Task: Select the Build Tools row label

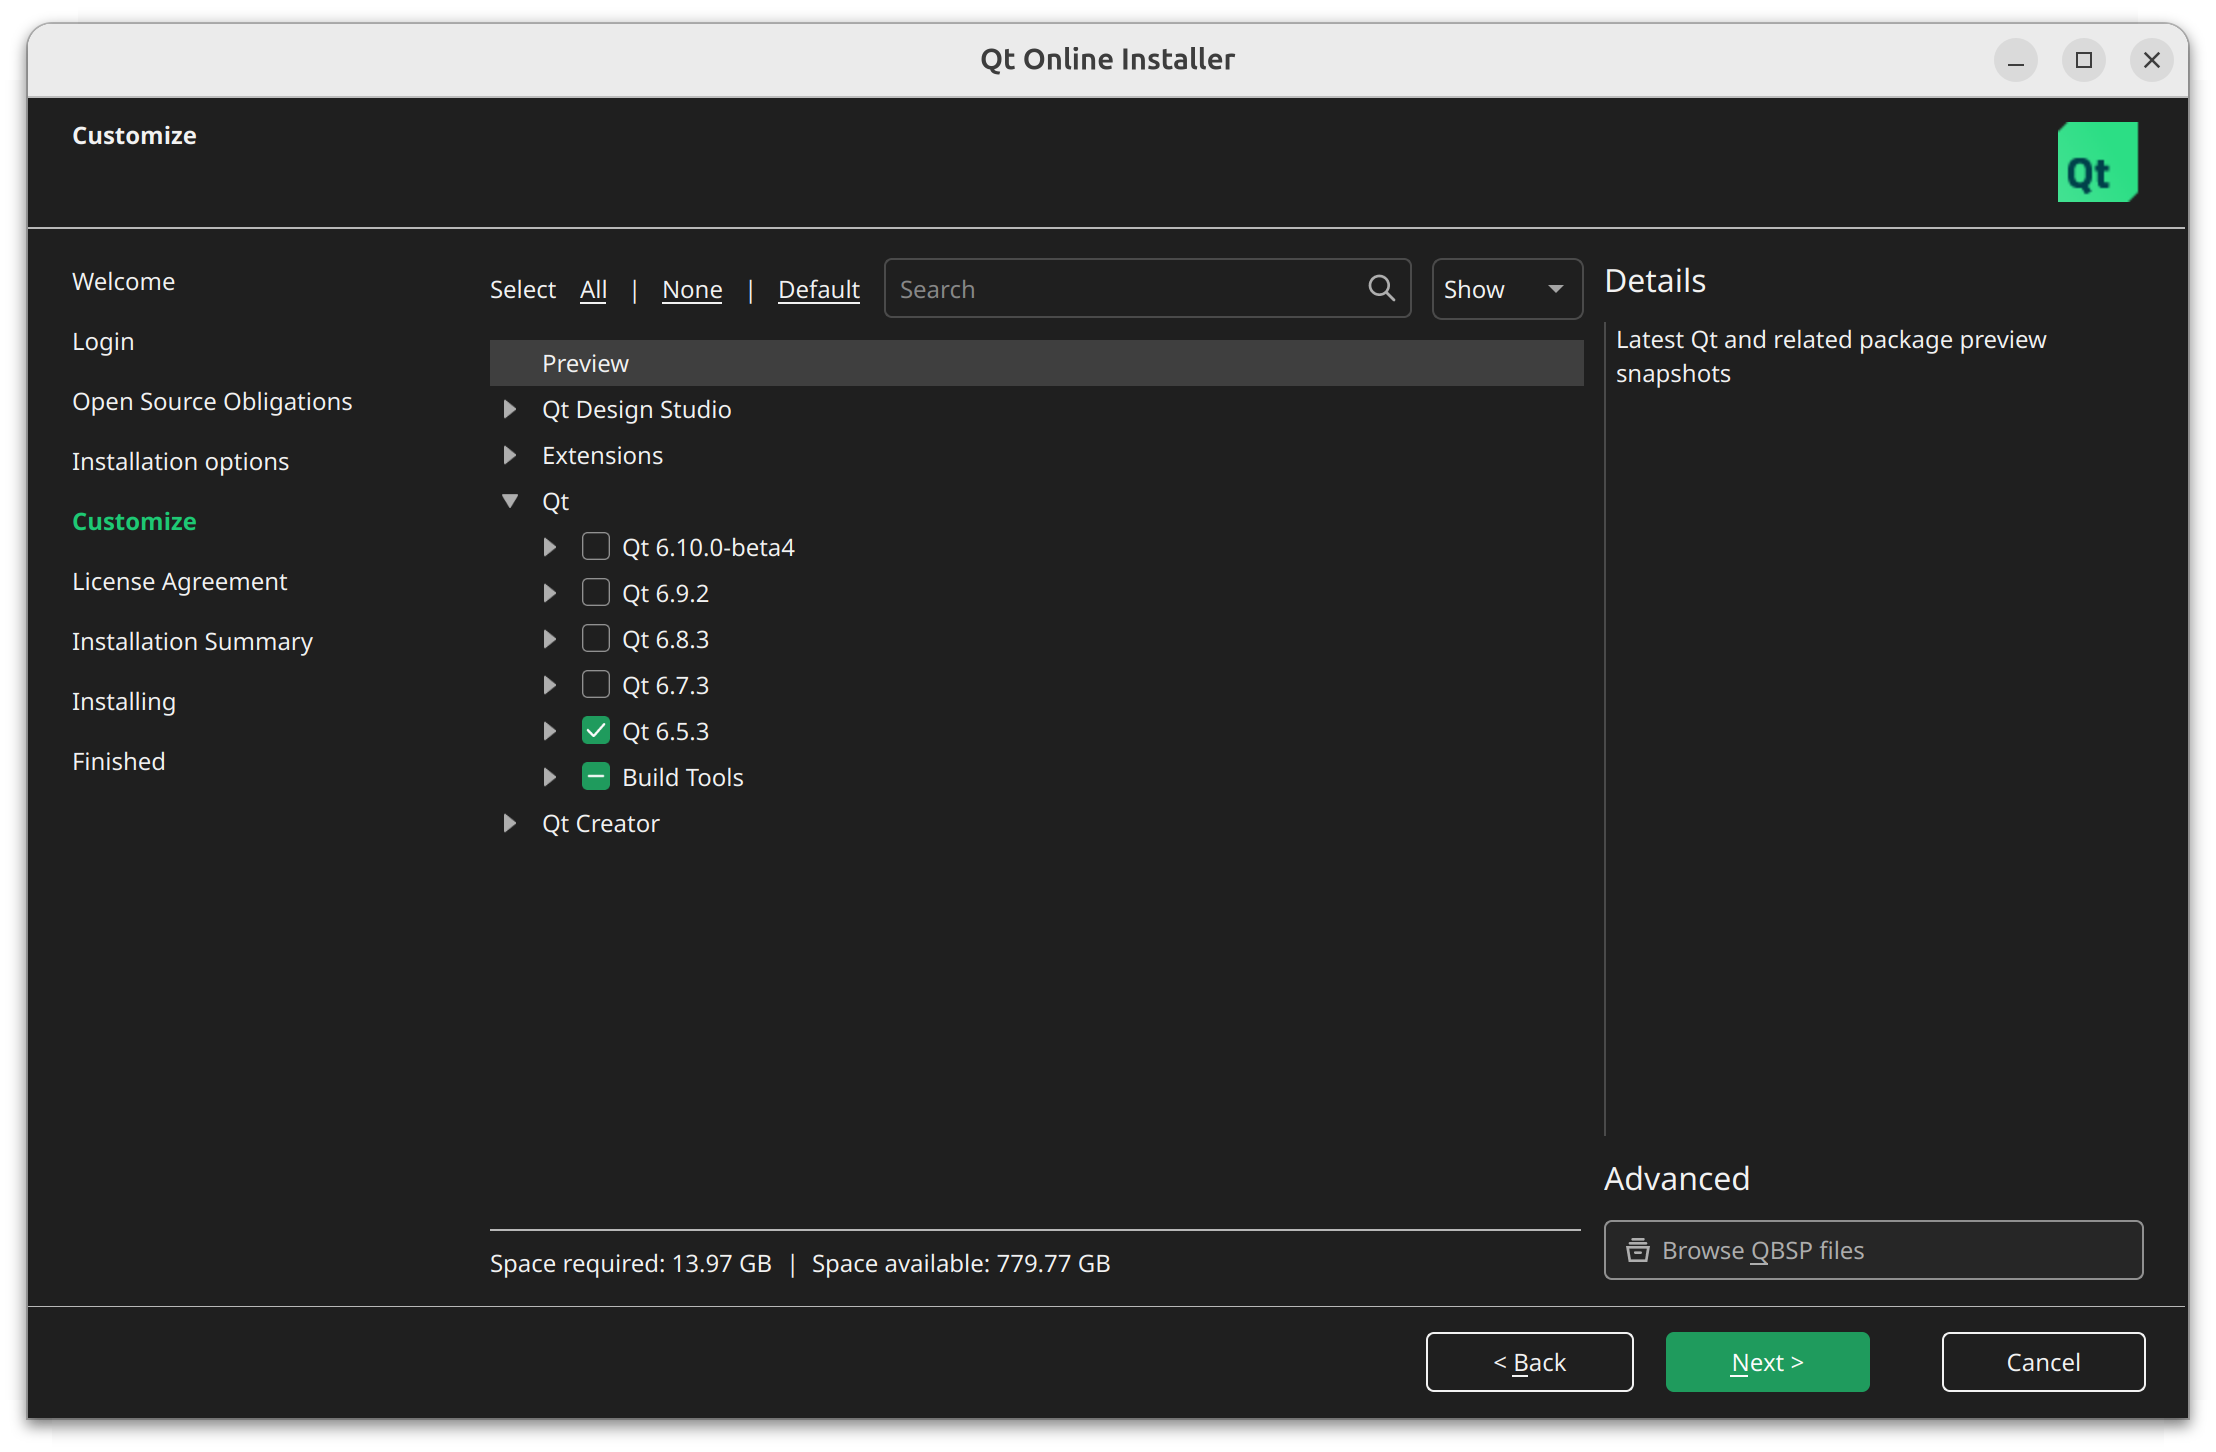Action: 682,777
